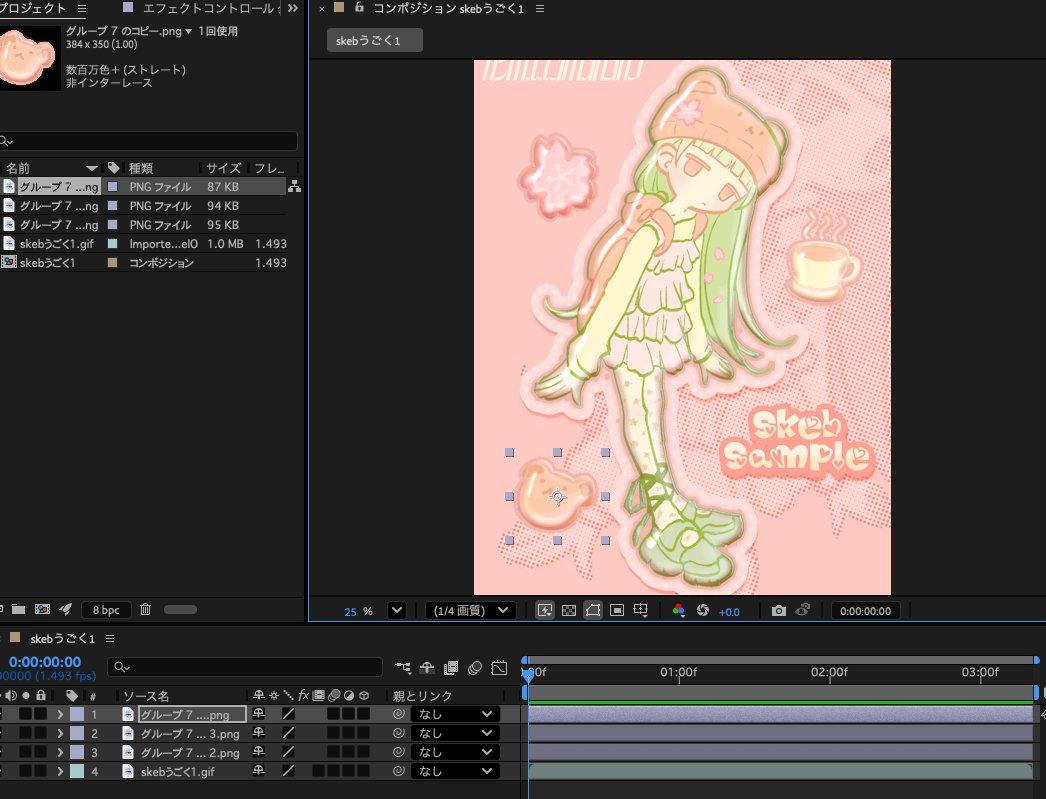
Task: Click the blue current time display in the timeline
Action: tap(45, 662)
